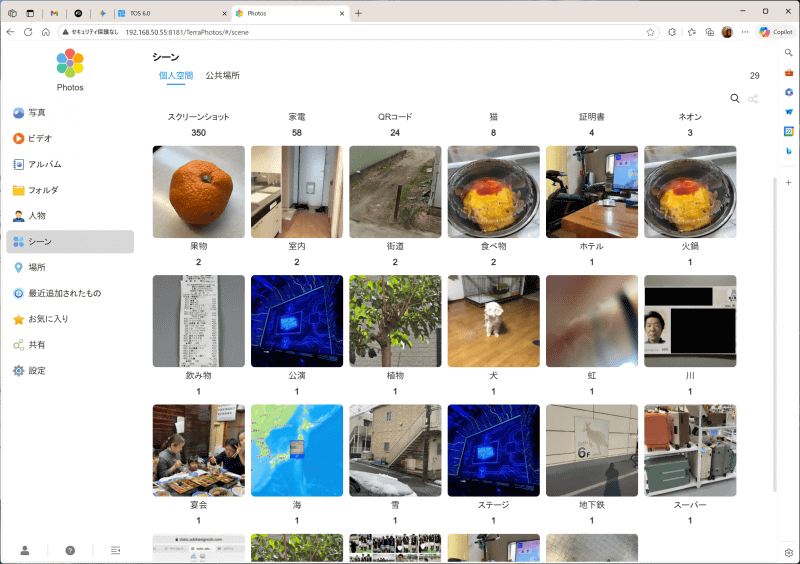Open the 公演 scene thumbnail
Image resolution: width=800 pixels, height=564 pixels.
(297, 321)
